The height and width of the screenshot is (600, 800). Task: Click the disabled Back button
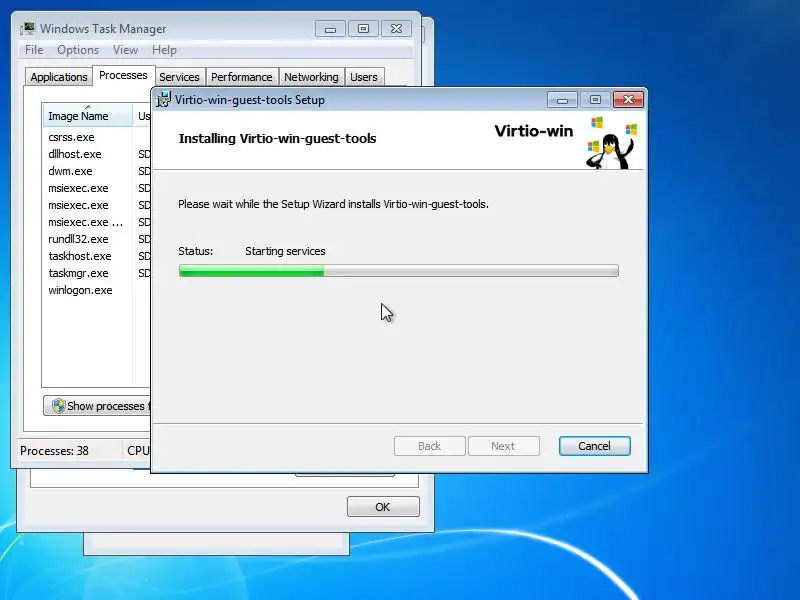[430, 446]
